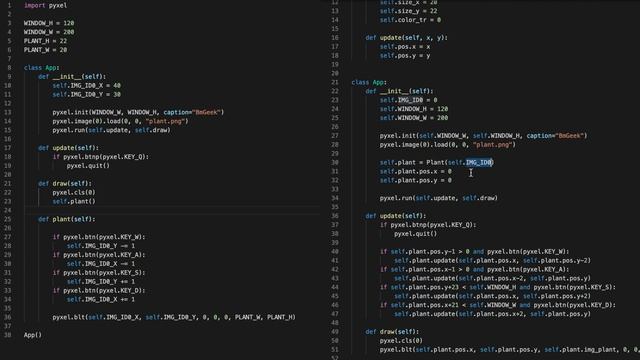The width and height of the screenshot is (640, 360).
Task: Click the 'self.IMG_ID0_Y += 1' statement
Action: click(101, 282)
